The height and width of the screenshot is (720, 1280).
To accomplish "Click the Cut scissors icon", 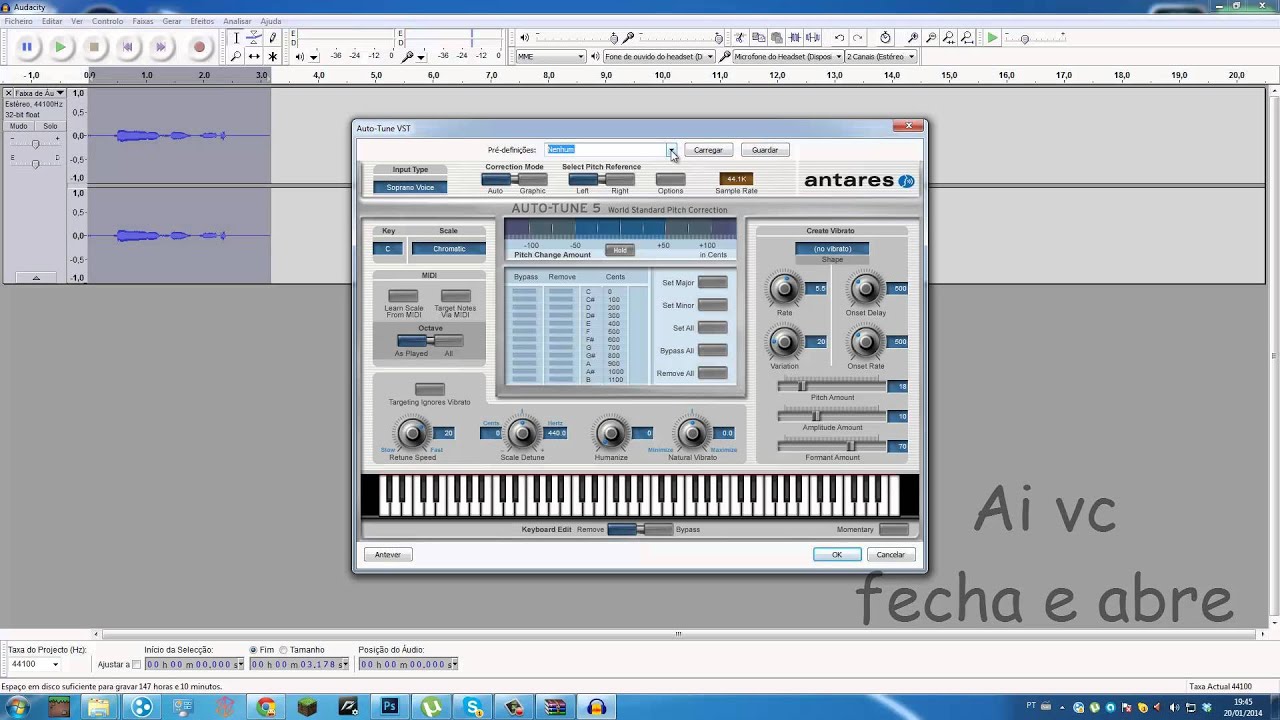I will point(739,38).
